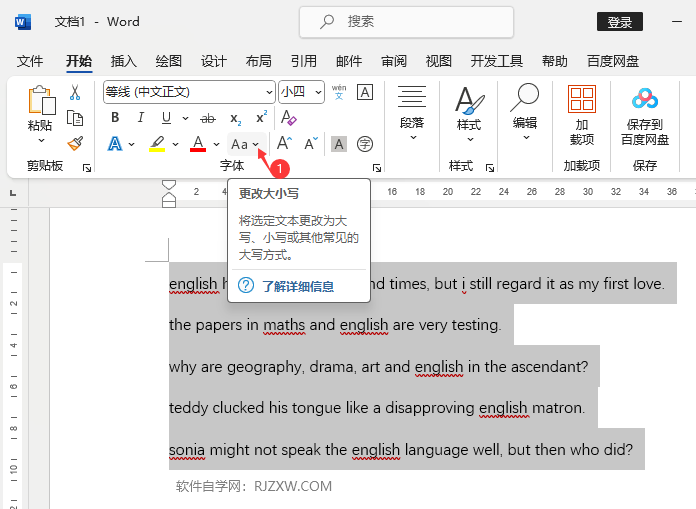Apply subscript x₂ formatting
The width and height of the screenshot is (696, 509).
(x=236, y=118)
